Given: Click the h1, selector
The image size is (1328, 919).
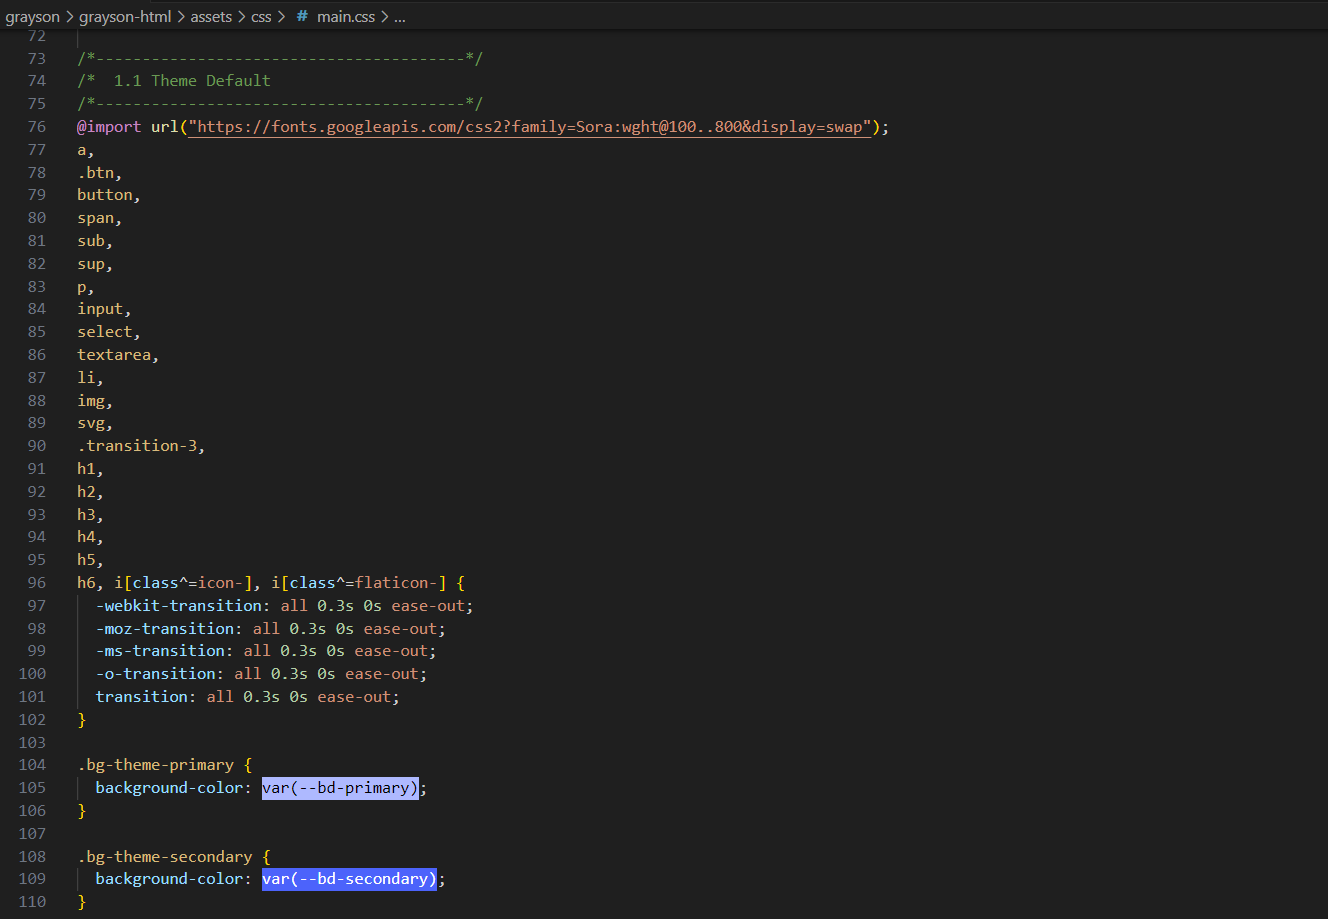Looking at the screenshot, I should [x=90, y=469].
